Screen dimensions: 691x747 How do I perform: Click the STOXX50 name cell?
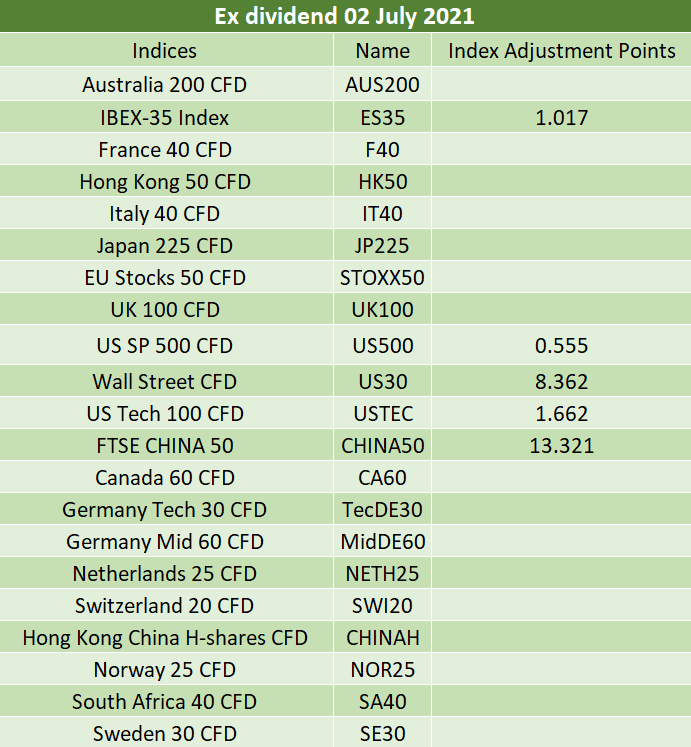pyautogui.click(x=382, y=278)
